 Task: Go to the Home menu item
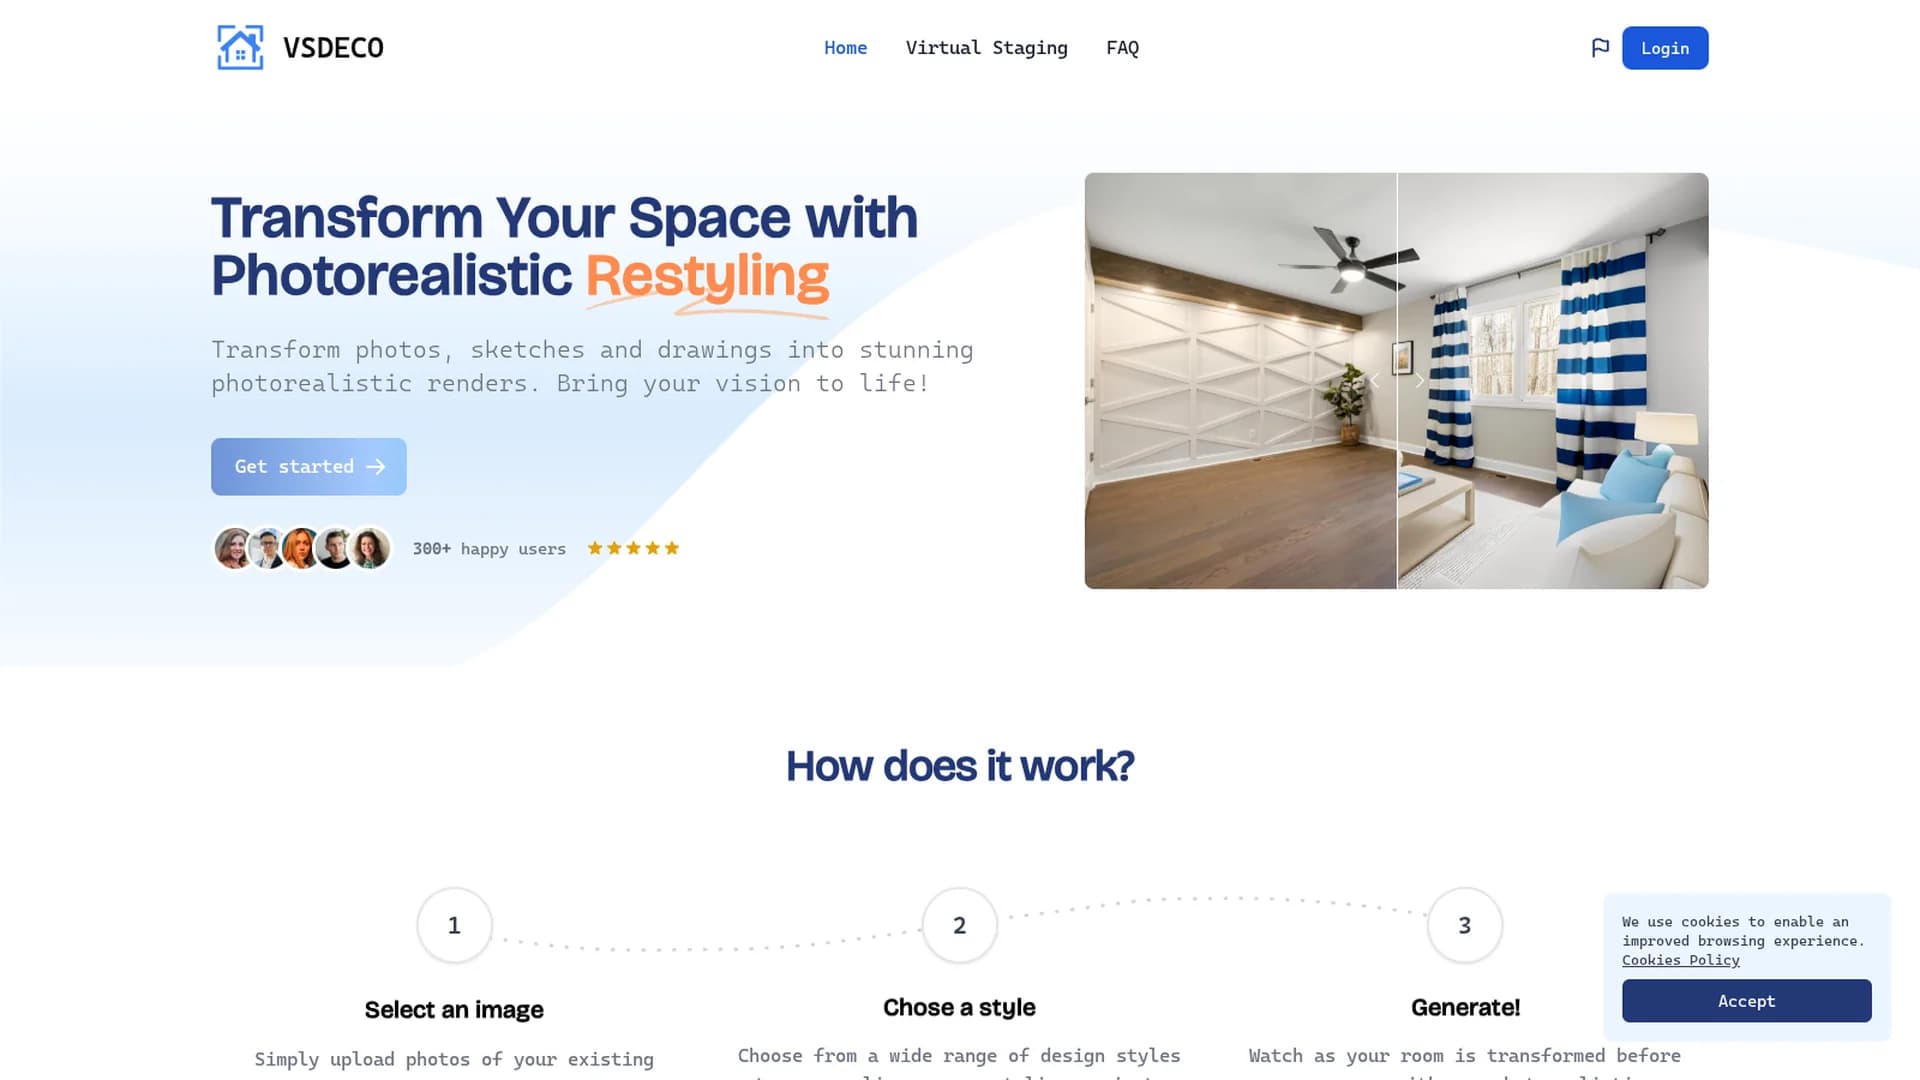(x=845, y=48)
